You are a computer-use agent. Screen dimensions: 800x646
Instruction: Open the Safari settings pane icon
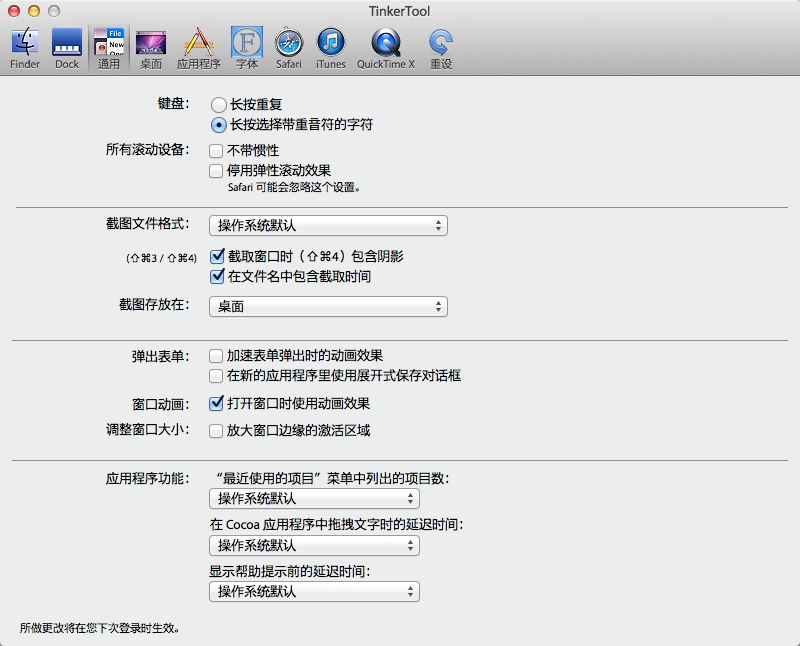pos(289,48)
